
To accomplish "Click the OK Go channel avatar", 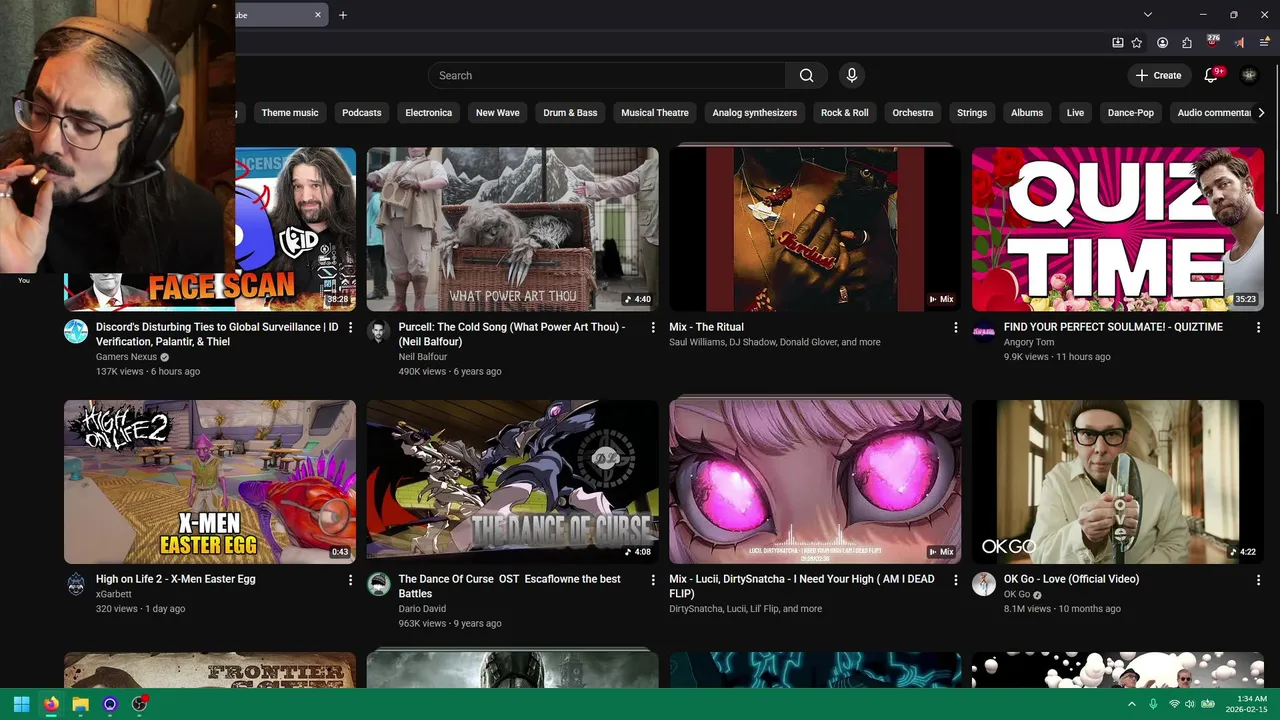I will click(984, 584).
